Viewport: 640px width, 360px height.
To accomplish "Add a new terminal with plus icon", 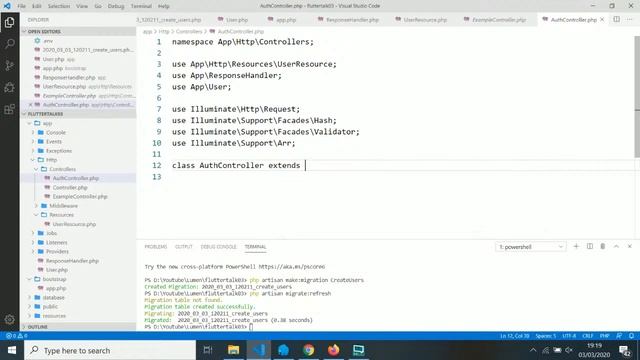I will point(576,247).
